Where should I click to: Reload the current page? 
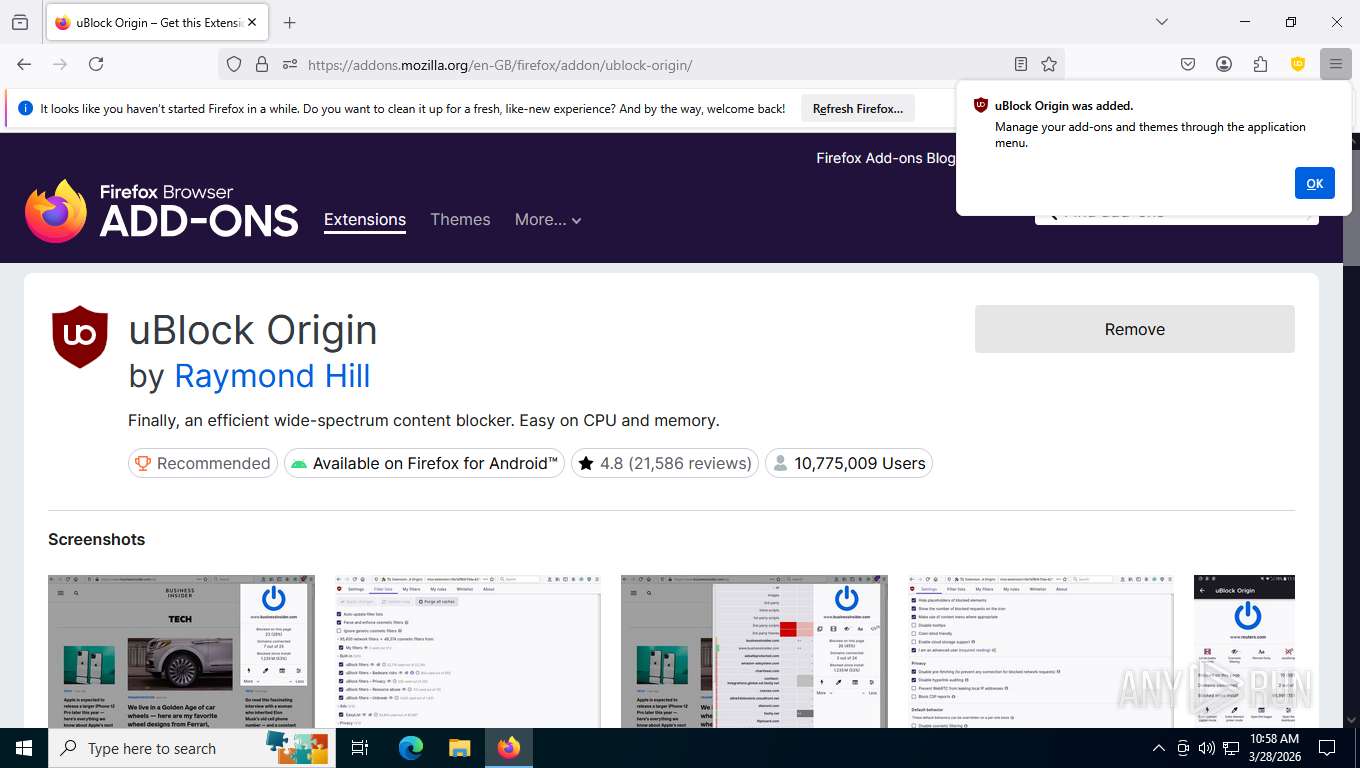click(96, 64)
